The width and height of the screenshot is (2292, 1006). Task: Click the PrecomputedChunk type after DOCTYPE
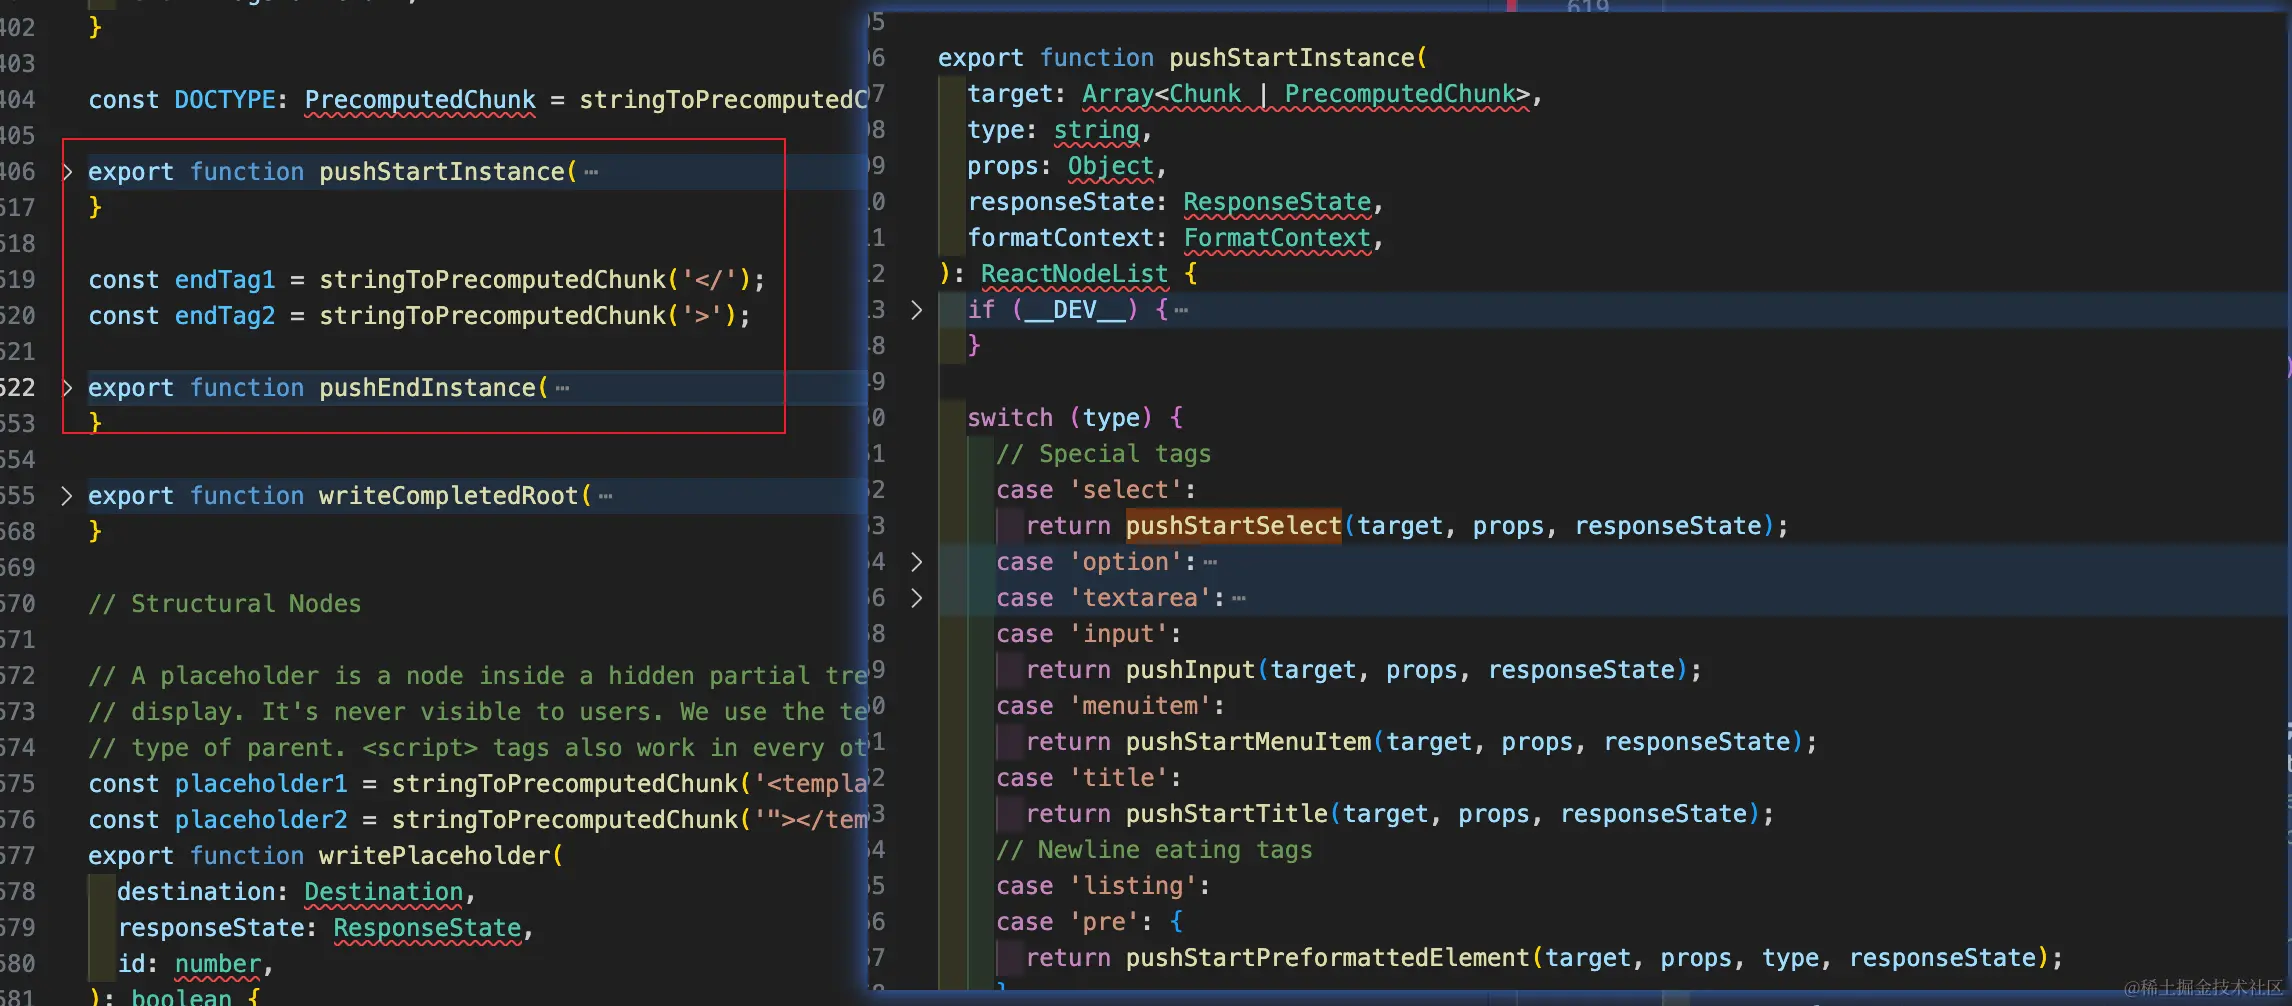click(x=420, y=100)
